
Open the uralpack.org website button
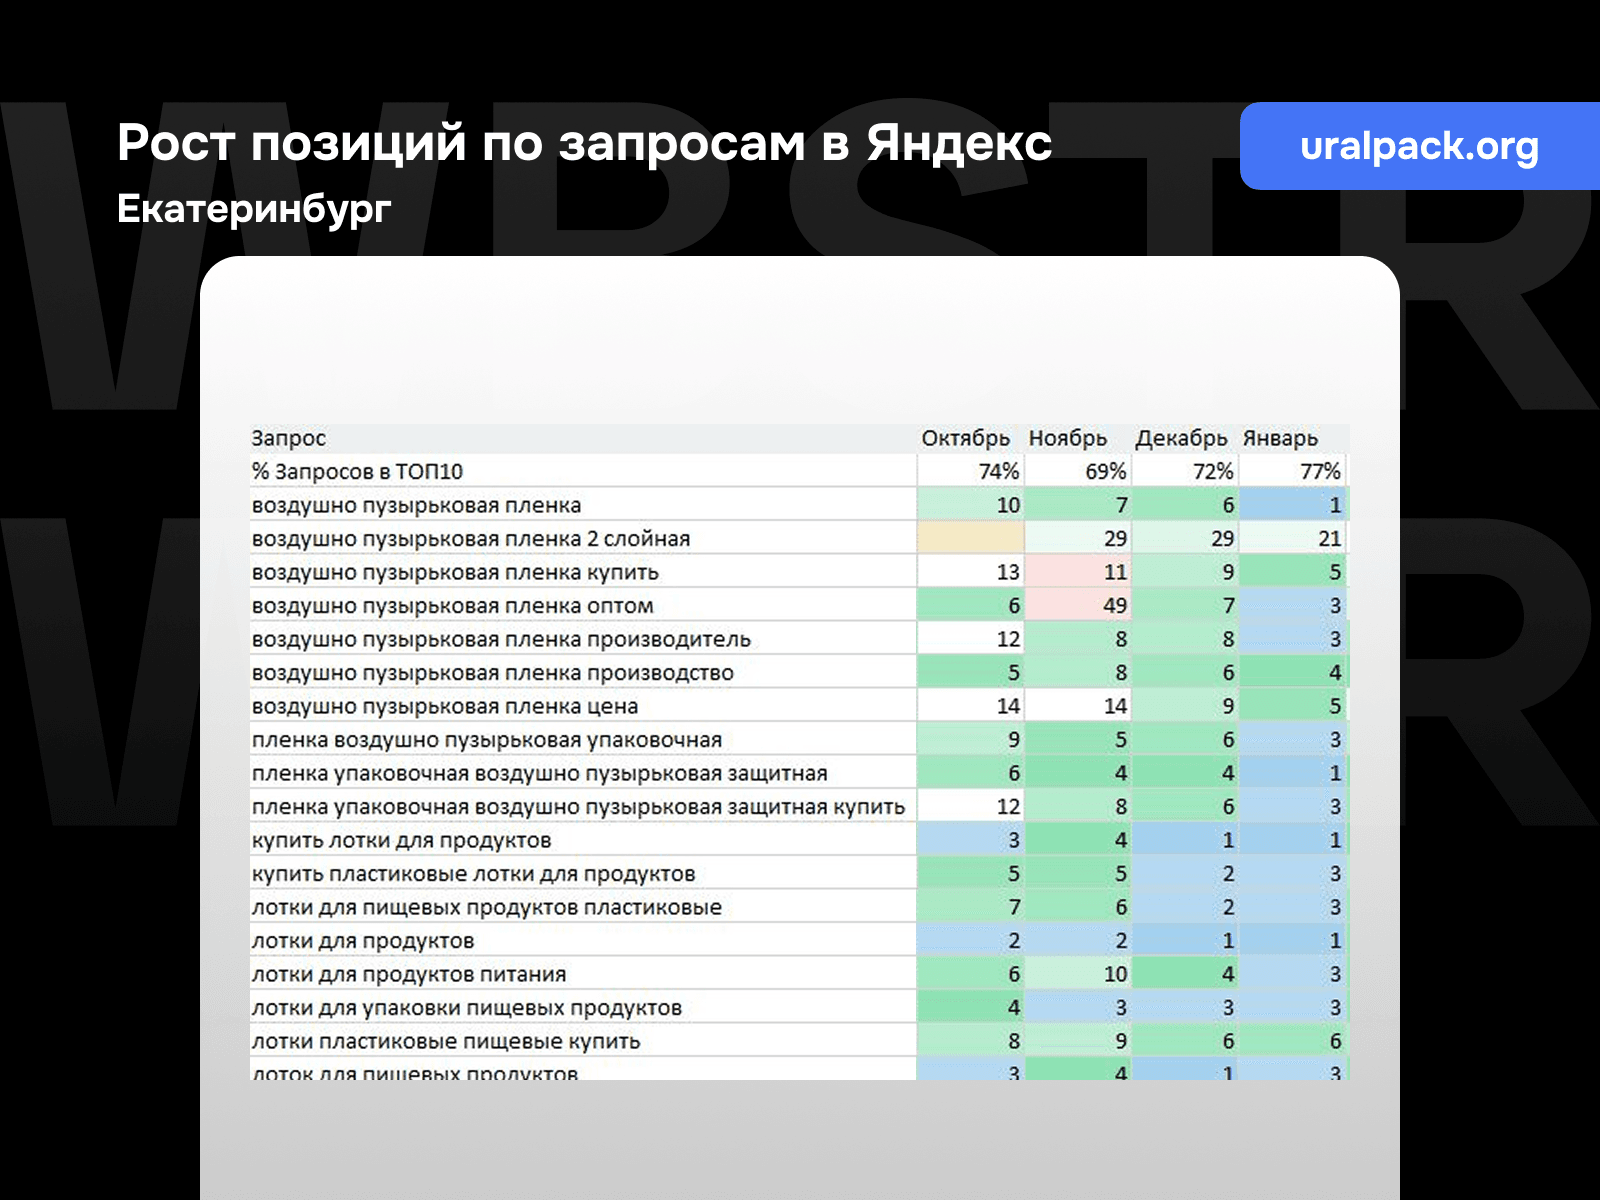point(1420,146)
